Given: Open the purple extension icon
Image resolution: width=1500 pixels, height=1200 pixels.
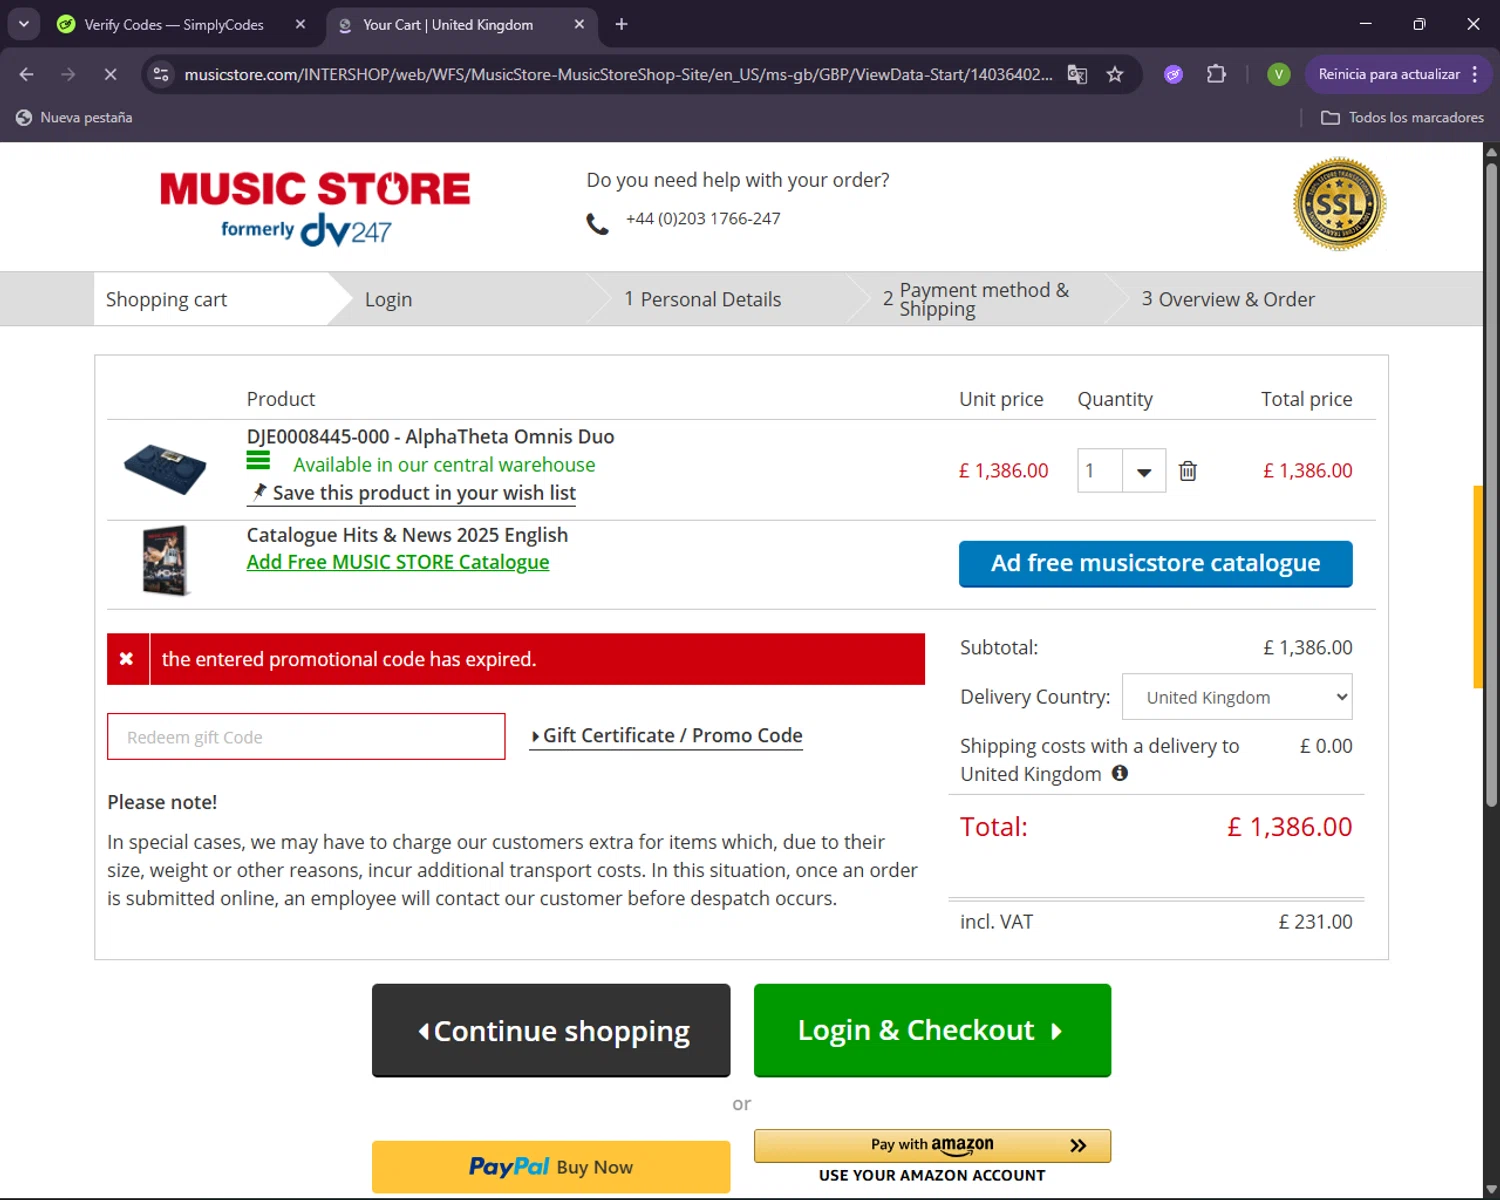Looking at the screenshot, I should coord(1173,74).
